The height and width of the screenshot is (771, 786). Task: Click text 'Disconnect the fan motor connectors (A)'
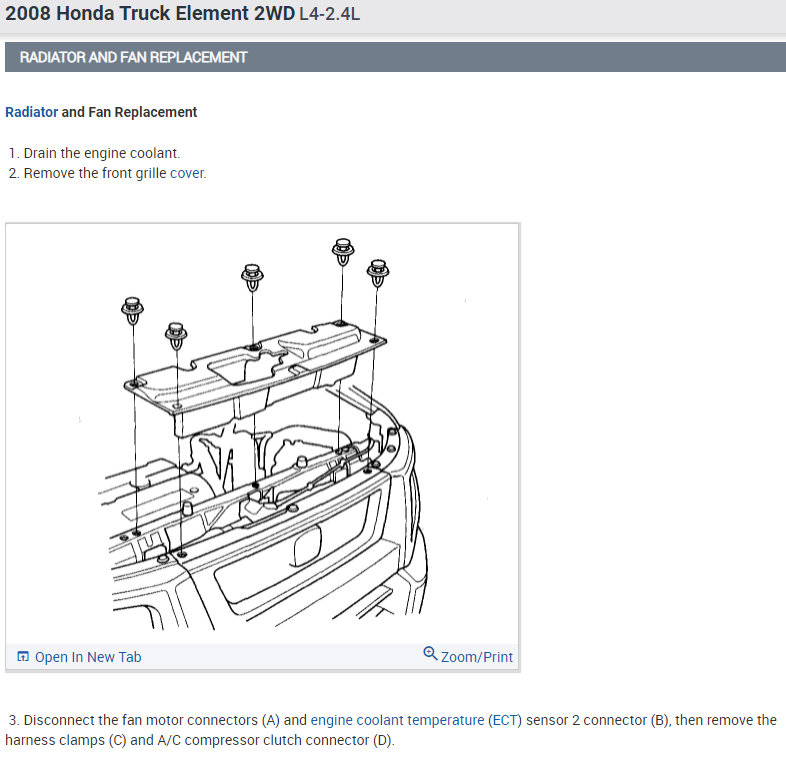pos(152,720)
